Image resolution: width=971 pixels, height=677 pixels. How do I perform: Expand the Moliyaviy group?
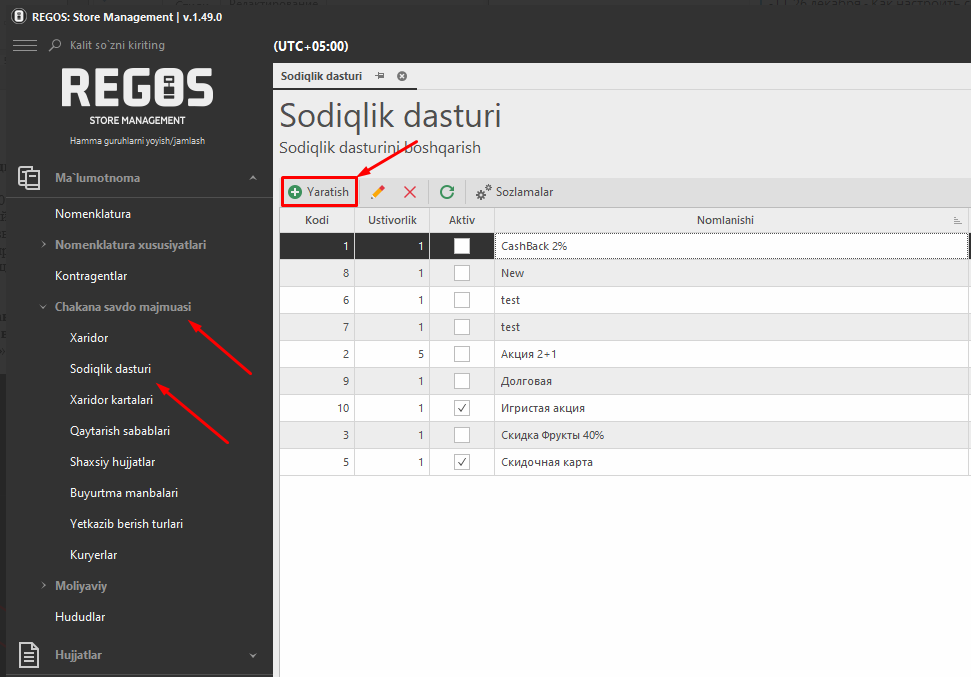tap(43, 585)
